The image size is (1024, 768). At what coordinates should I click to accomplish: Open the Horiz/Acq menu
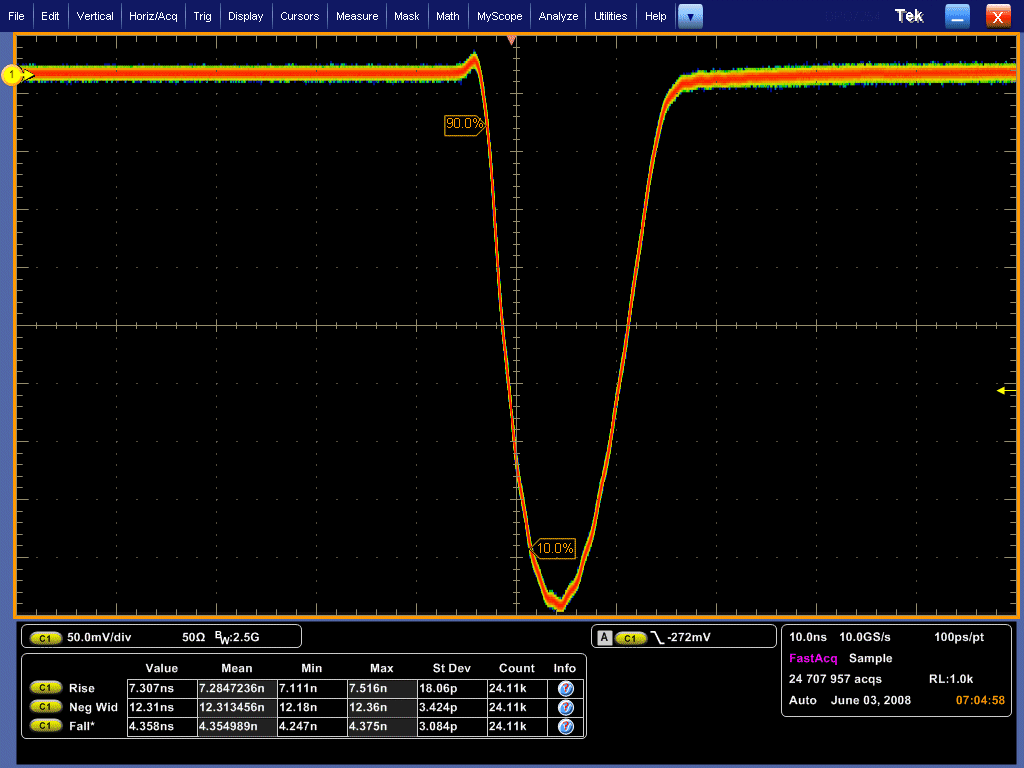tap(153, 16)
